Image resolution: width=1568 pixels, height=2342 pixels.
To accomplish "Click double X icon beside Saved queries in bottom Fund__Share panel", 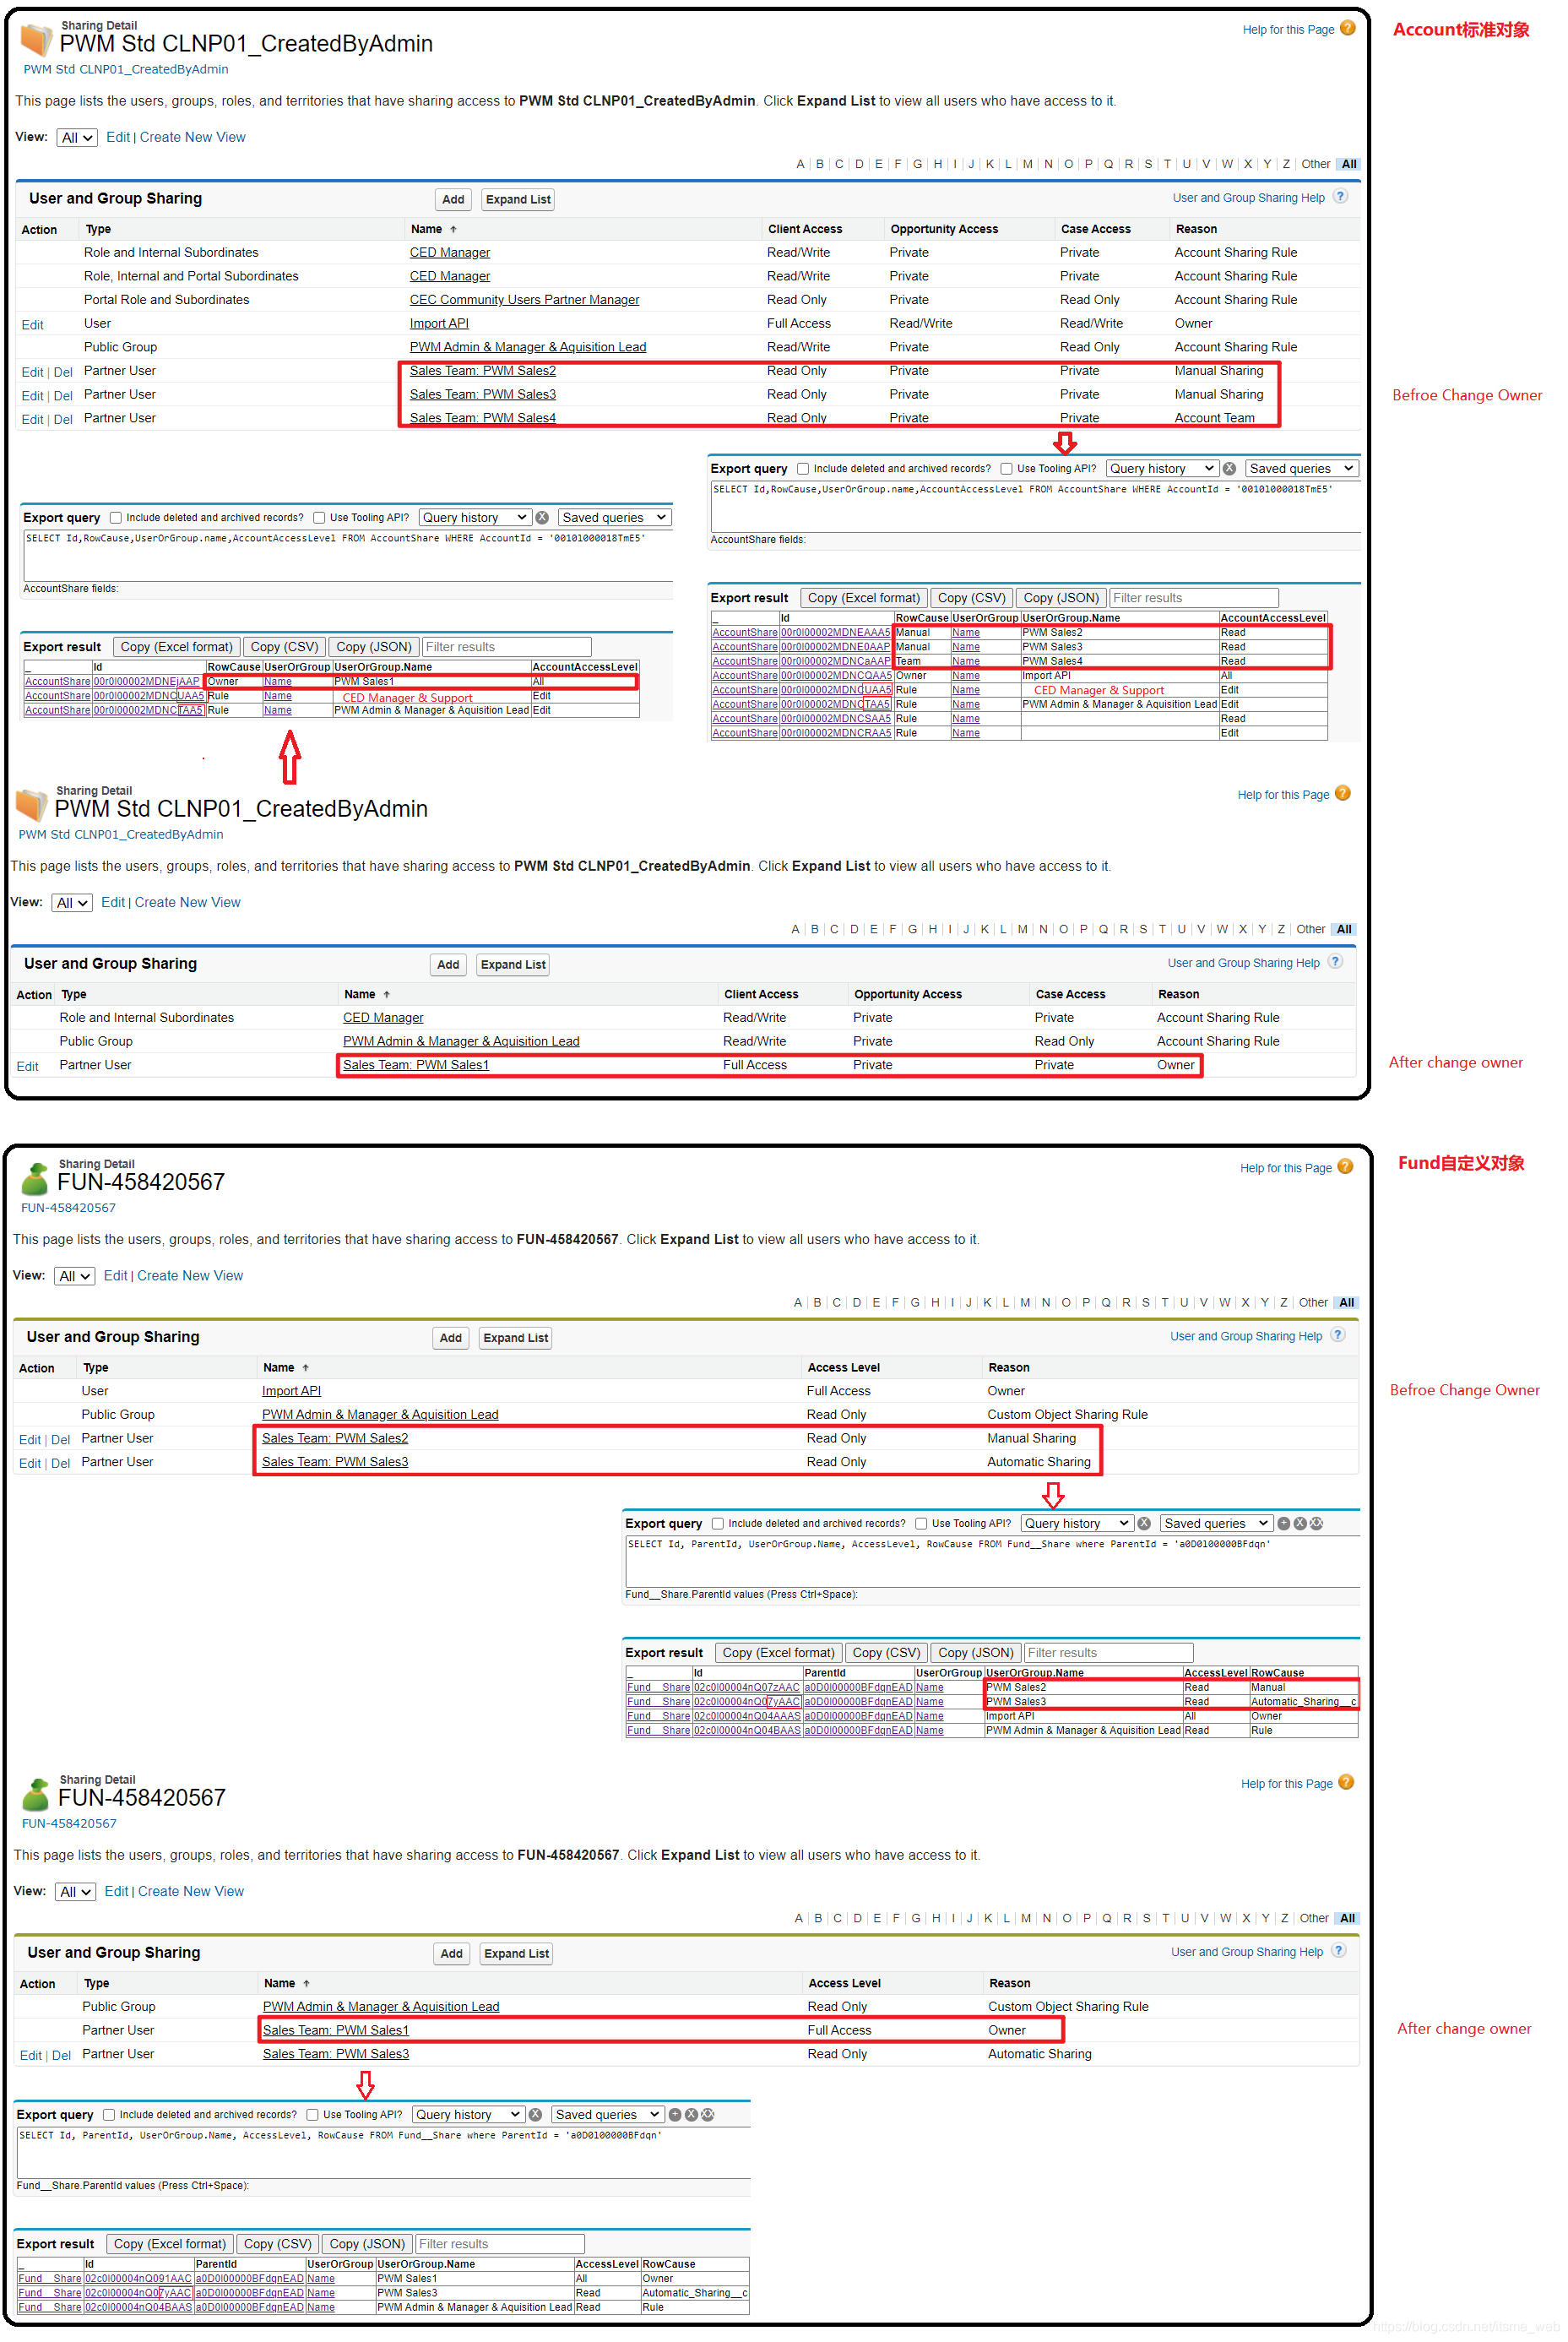I will point(707,2115).
